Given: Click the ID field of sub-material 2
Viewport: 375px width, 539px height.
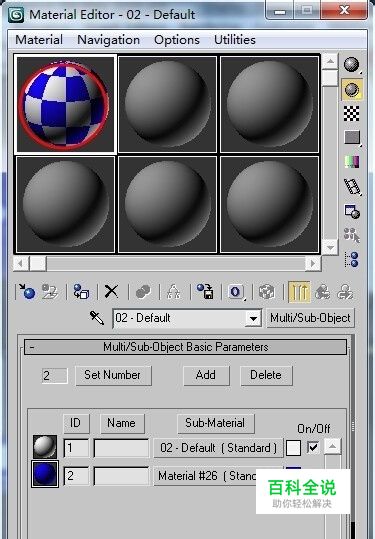Looking at the screenshot, I should pyautogui.click(x=76, y=476).
